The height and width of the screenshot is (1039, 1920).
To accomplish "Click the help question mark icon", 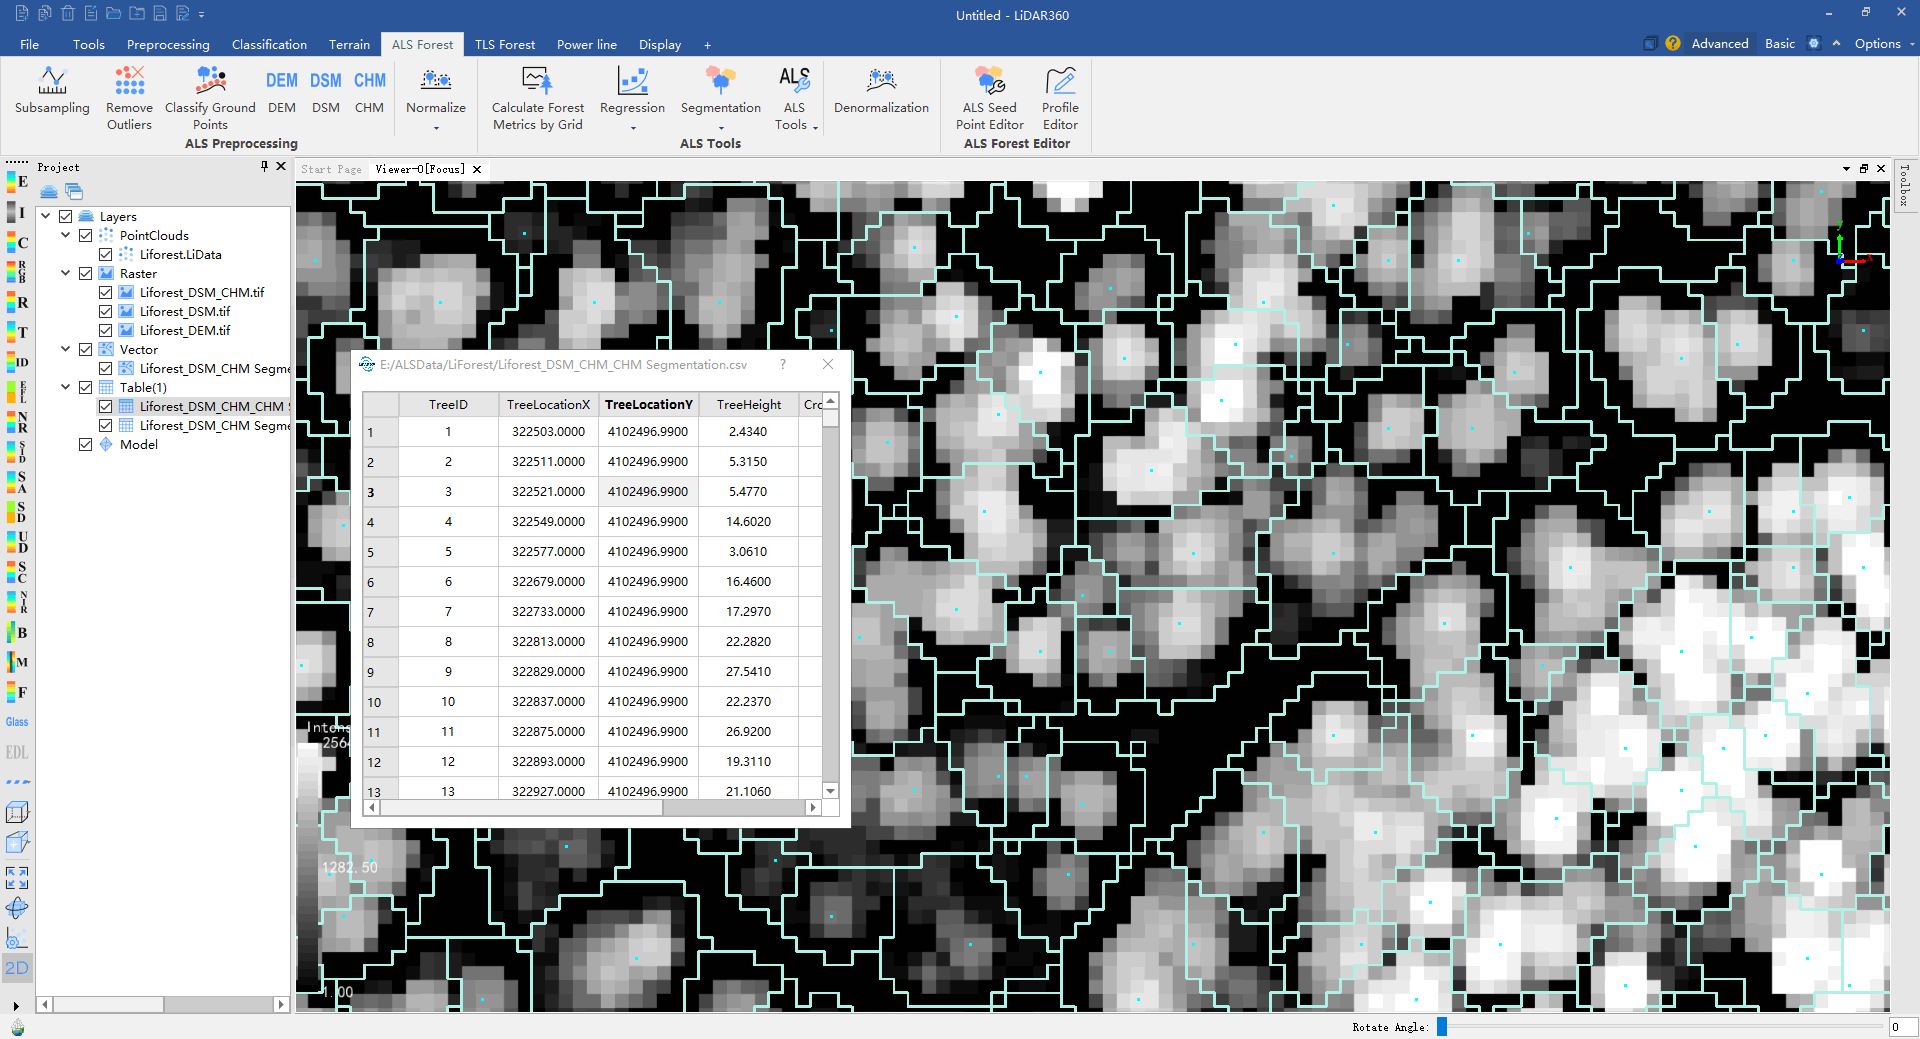I will pos(1673,43).
